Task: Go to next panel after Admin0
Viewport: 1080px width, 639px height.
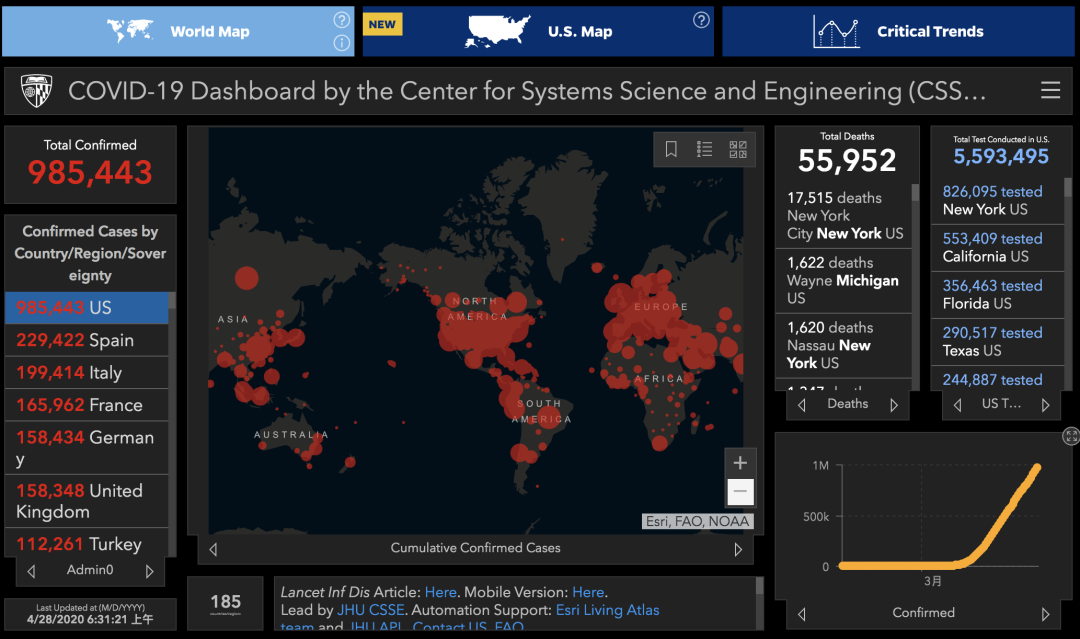Action: [x=150, y=571]
